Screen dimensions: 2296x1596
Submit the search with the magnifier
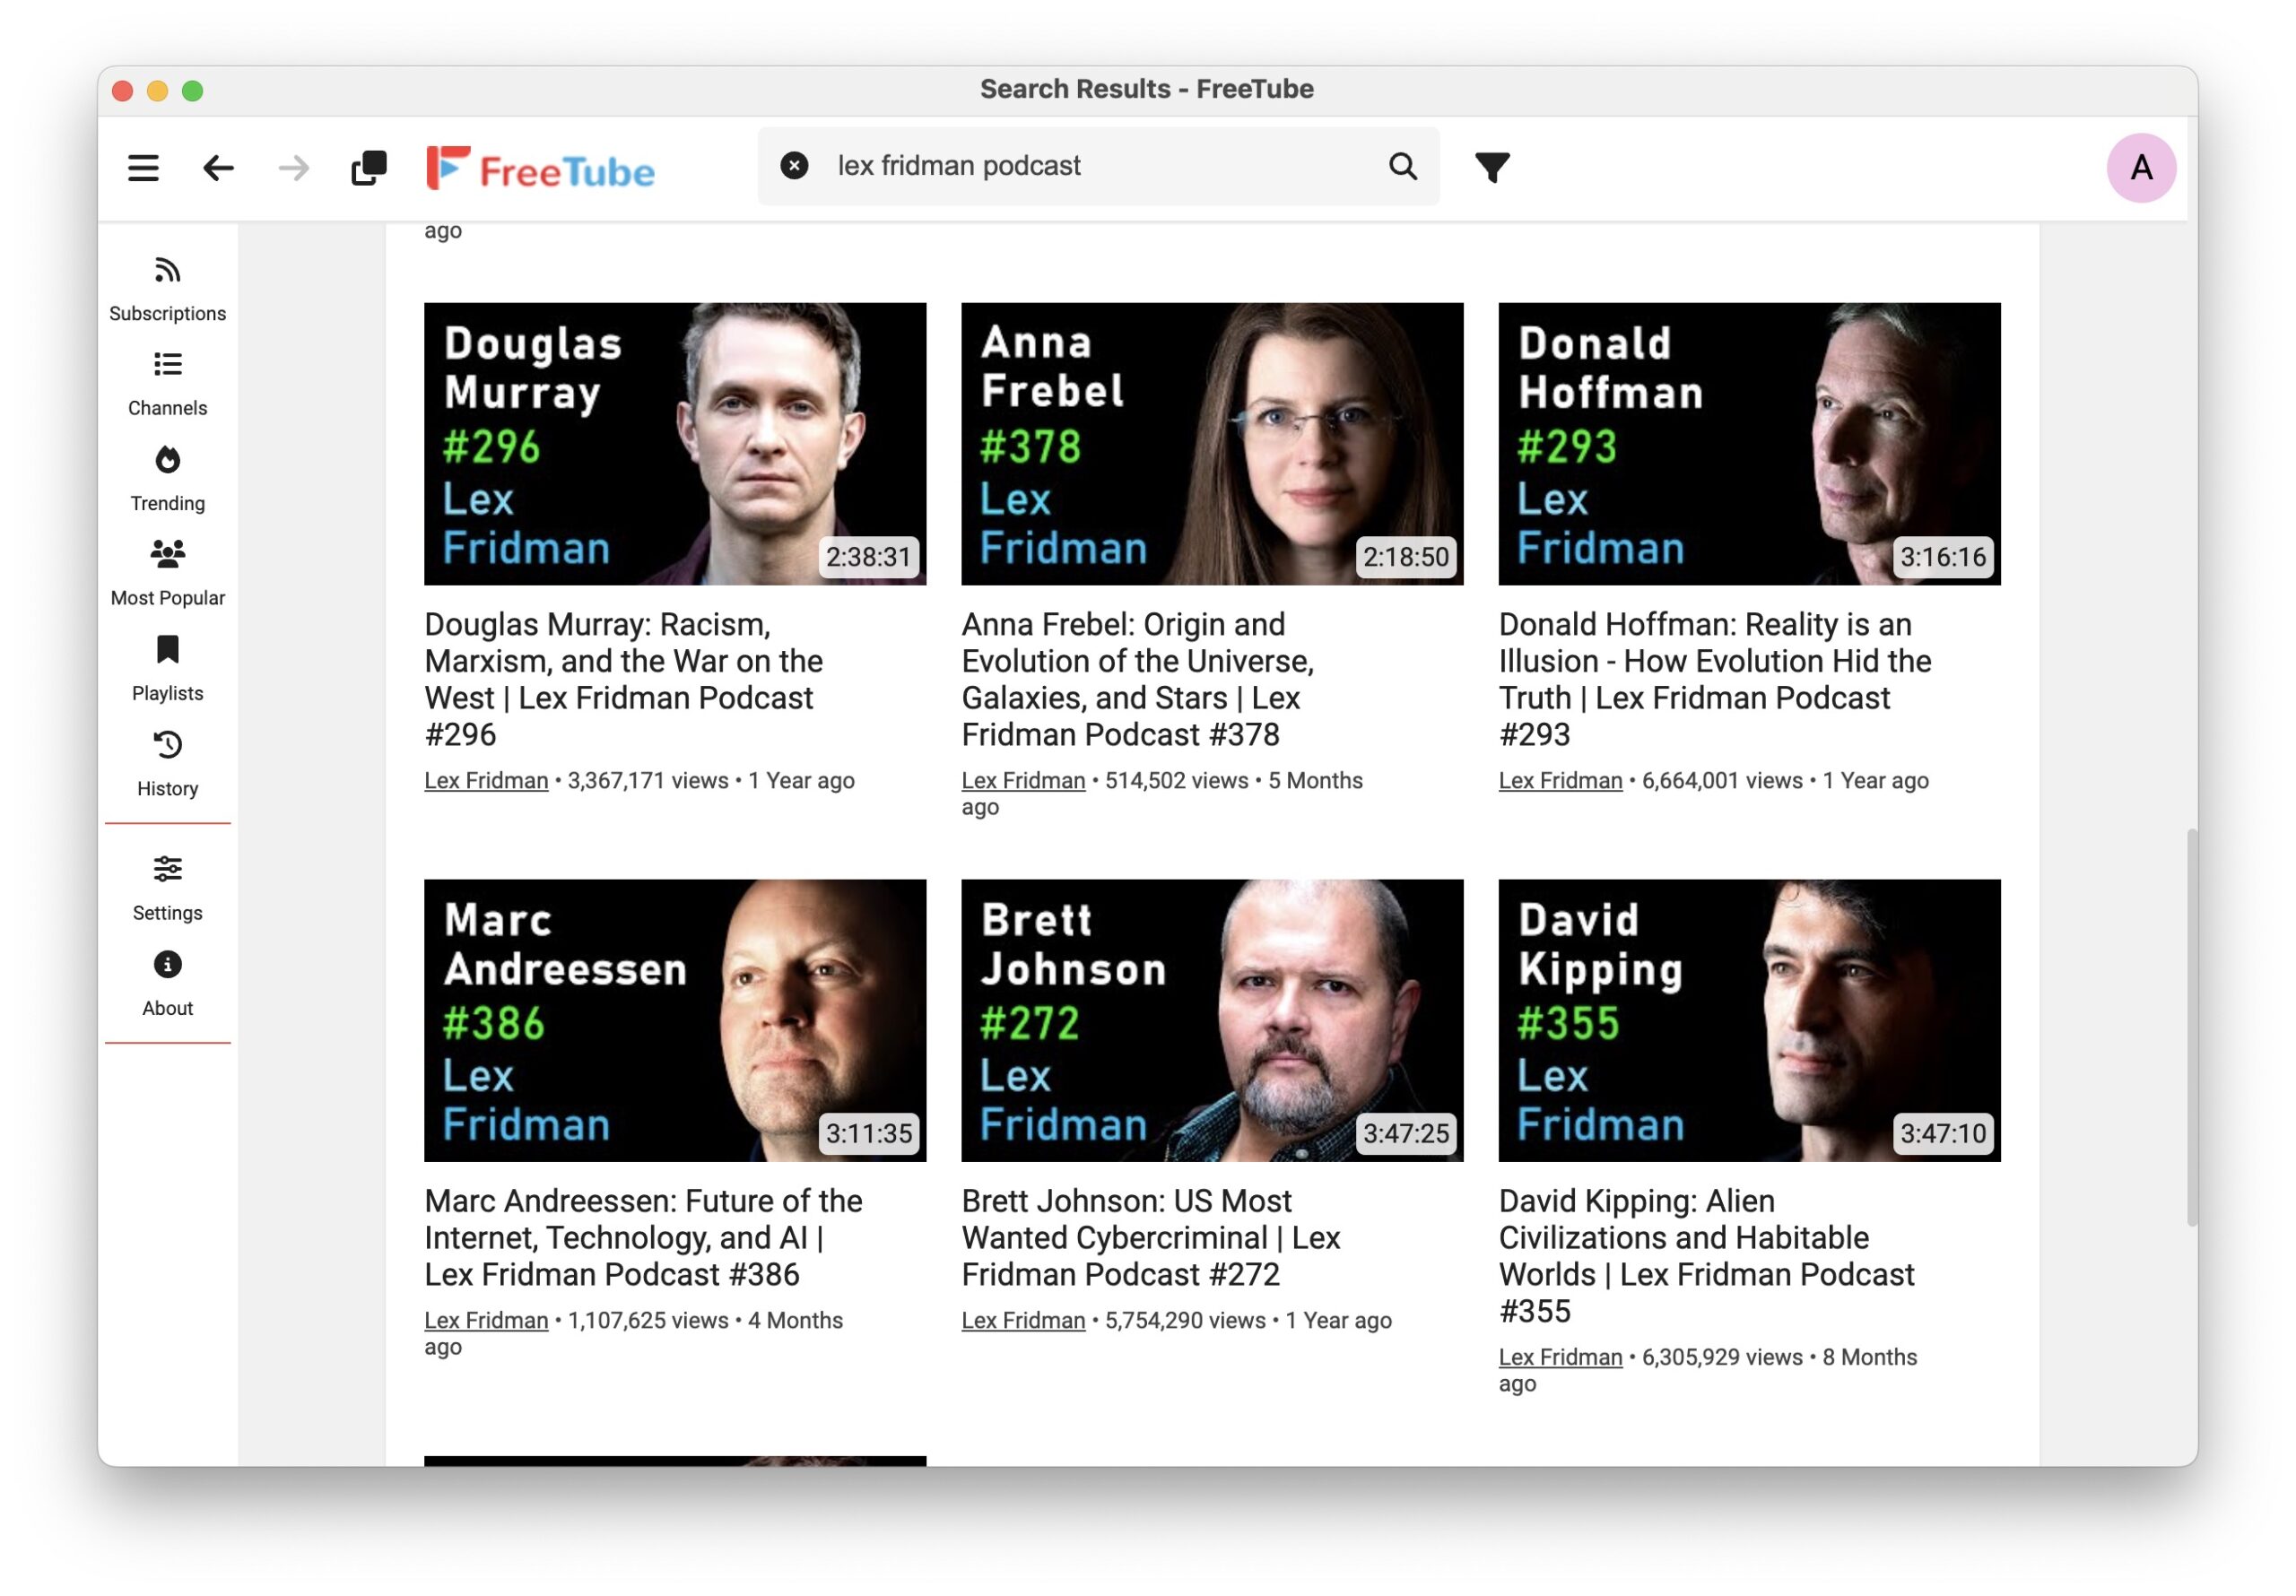1403,166
